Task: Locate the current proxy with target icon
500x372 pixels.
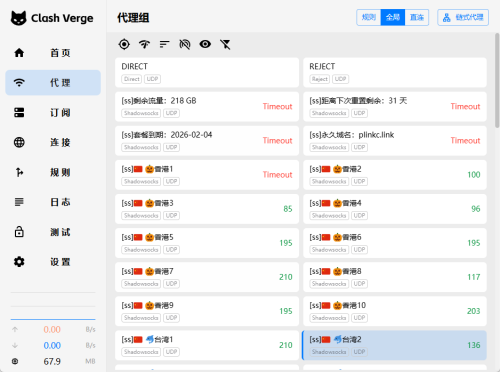Action: point(124,44)
